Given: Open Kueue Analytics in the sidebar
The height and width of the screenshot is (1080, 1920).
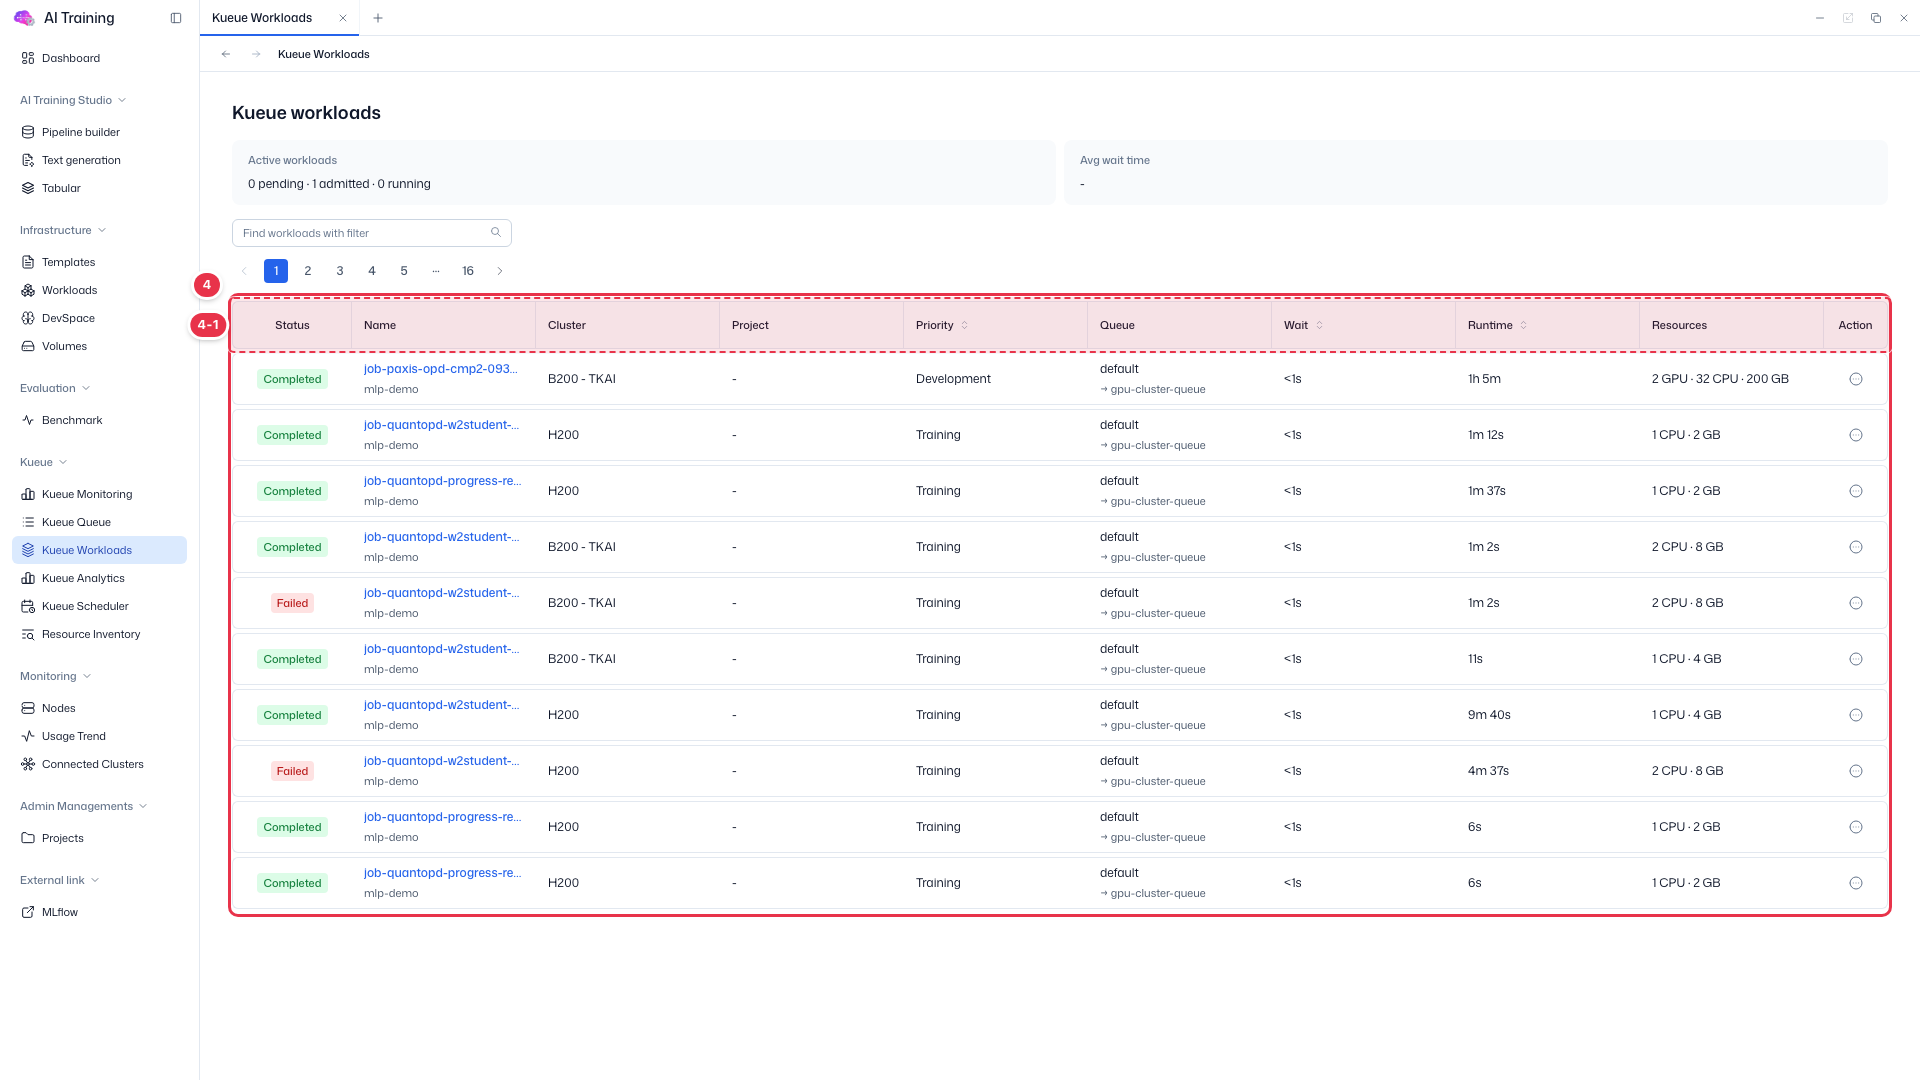Looking at the screenshot, I should [99, 578].
